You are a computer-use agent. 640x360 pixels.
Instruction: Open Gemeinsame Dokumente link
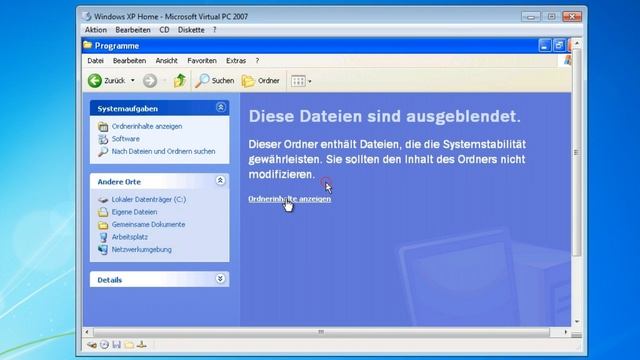(x=148, y=224)
